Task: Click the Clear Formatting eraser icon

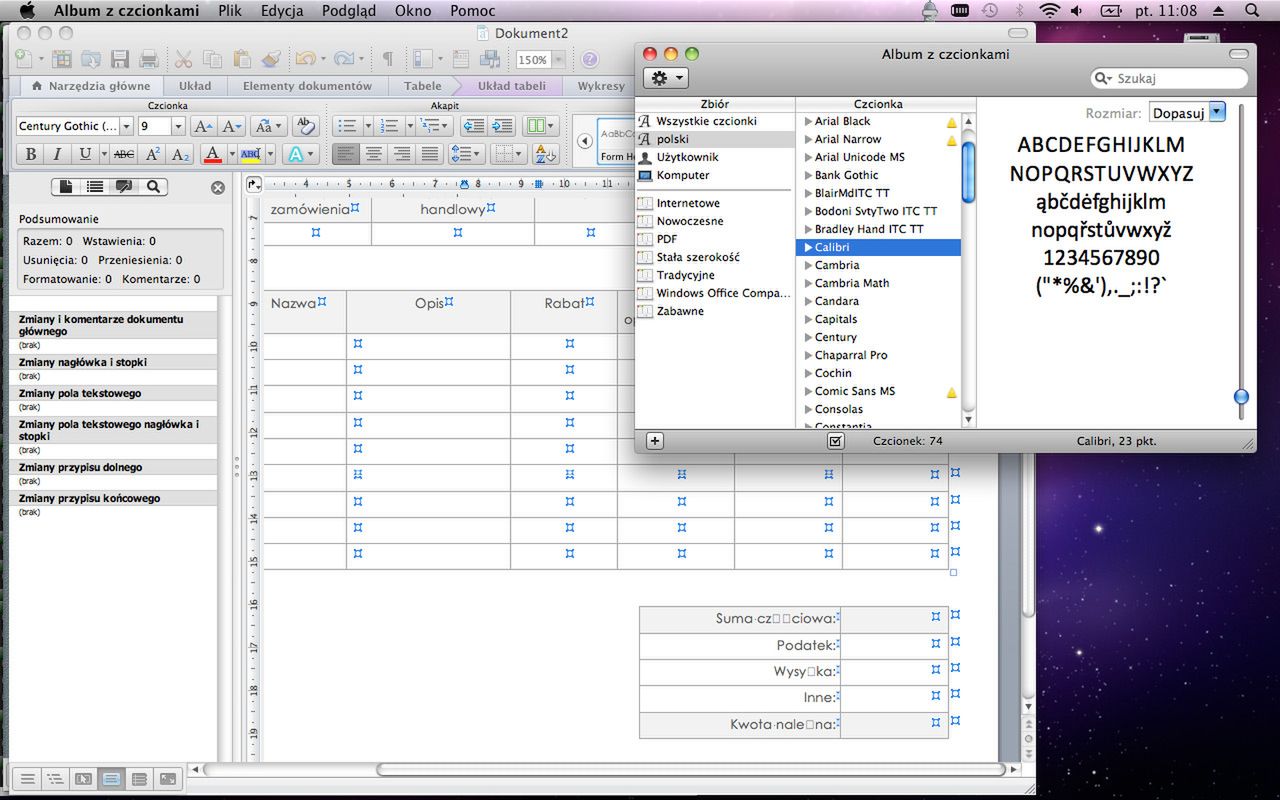Action: 306,126
